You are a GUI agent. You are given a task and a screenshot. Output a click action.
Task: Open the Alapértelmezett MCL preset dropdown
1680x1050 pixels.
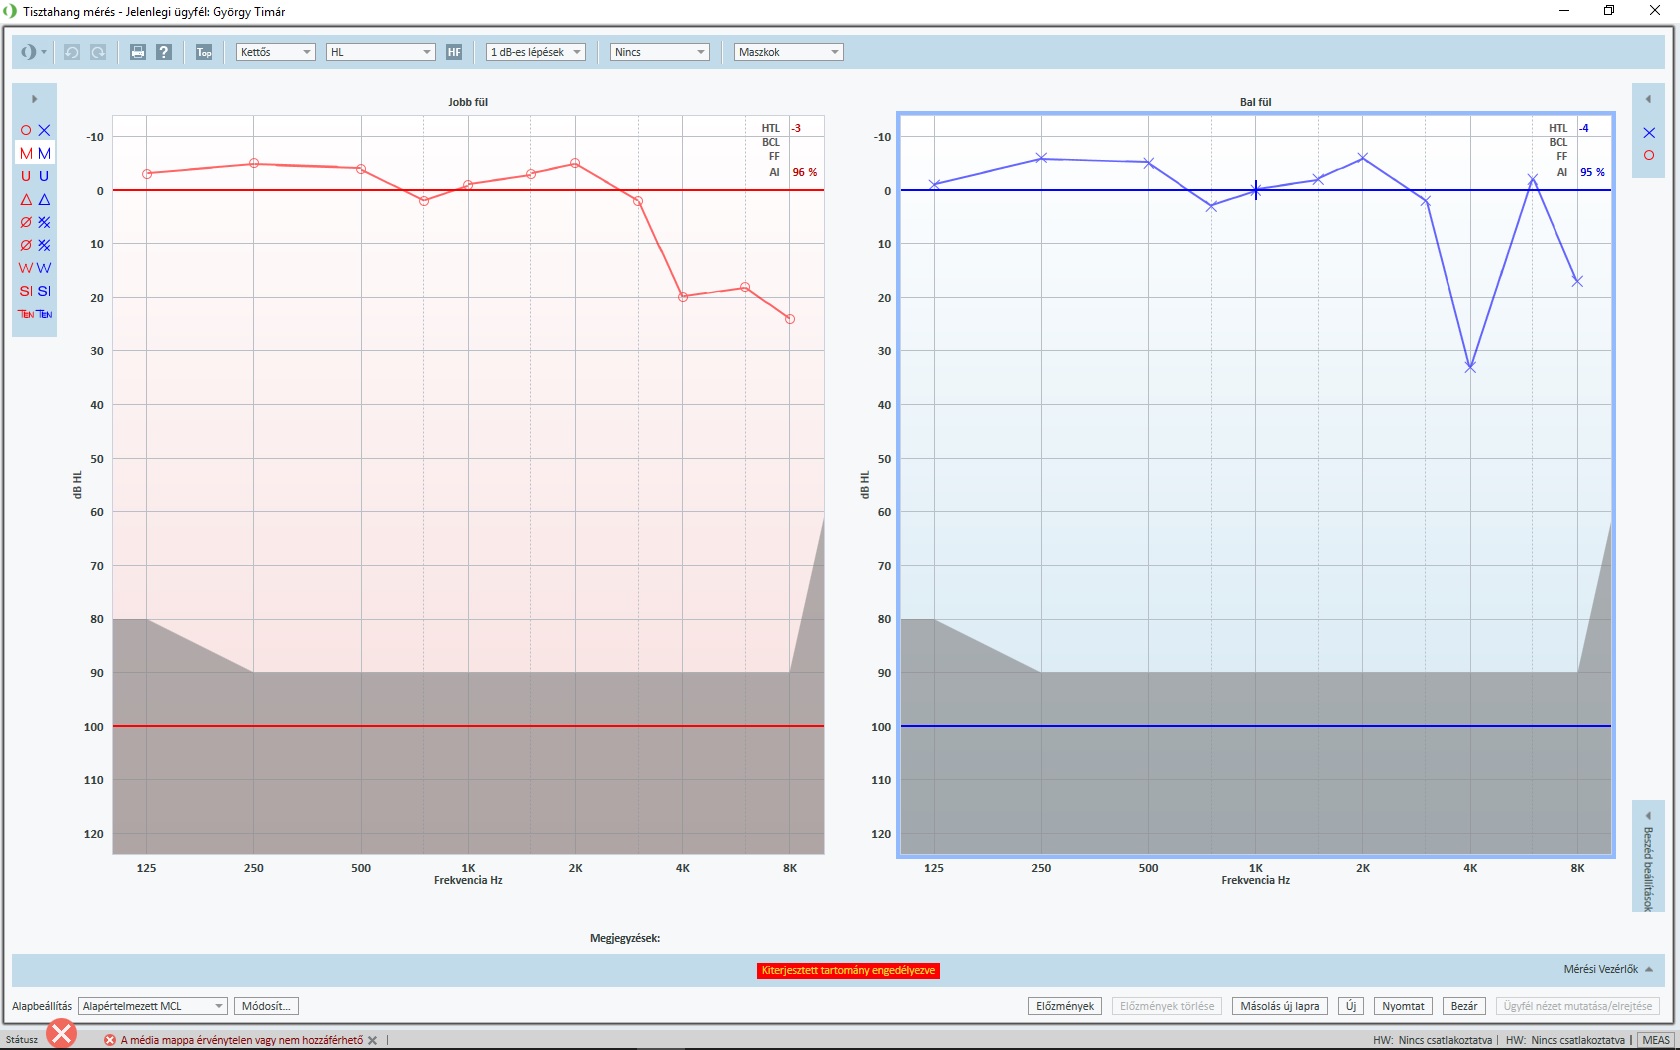153,1006
